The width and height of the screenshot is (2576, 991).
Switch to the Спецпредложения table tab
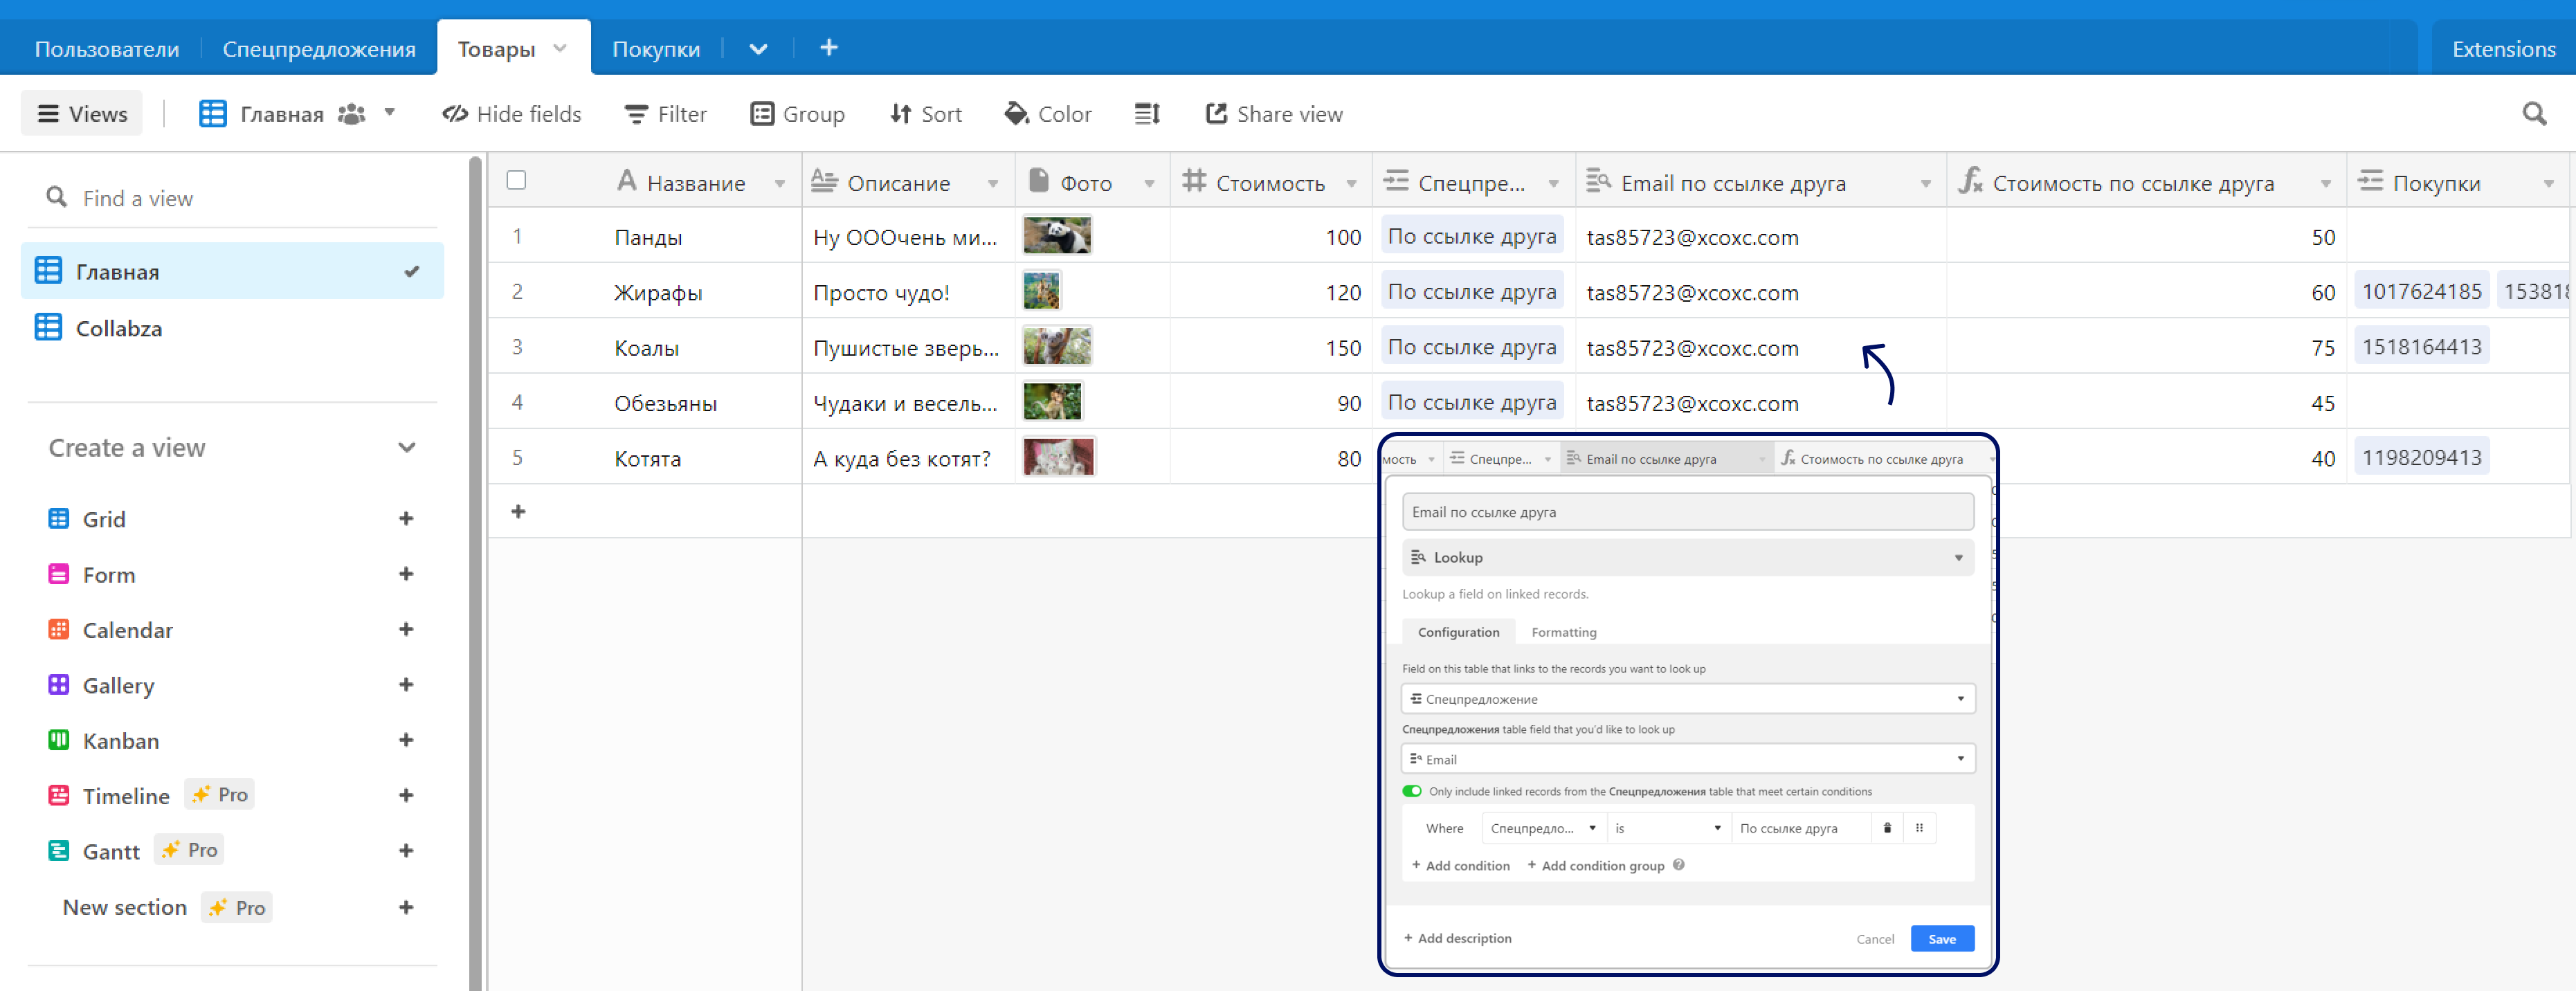point(319,48)
